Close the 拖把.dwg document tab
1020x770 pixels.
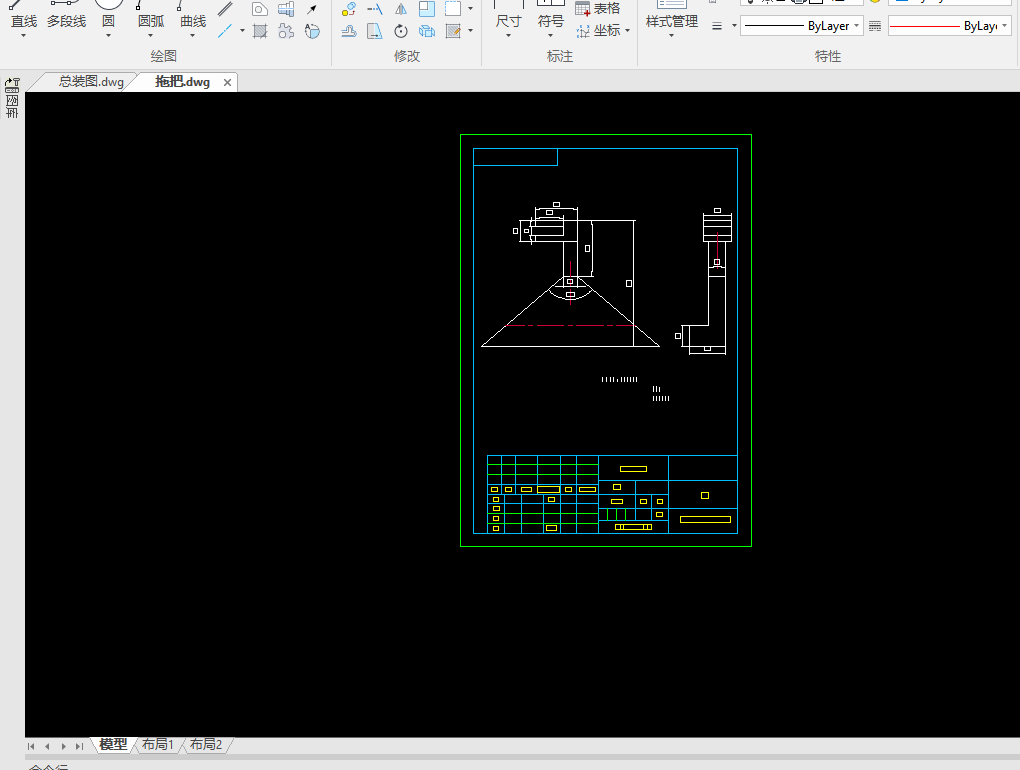(x=227, y=83)
